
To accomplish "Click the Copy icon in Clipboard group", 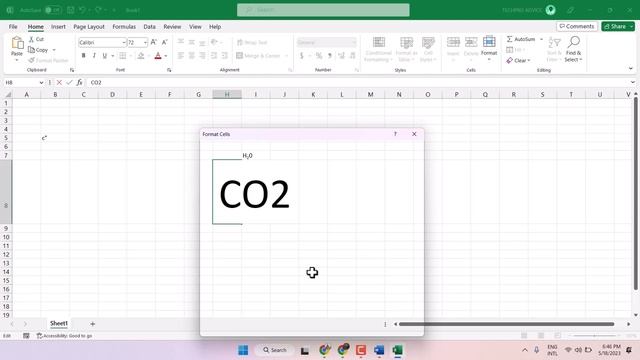I will point(31,50).
